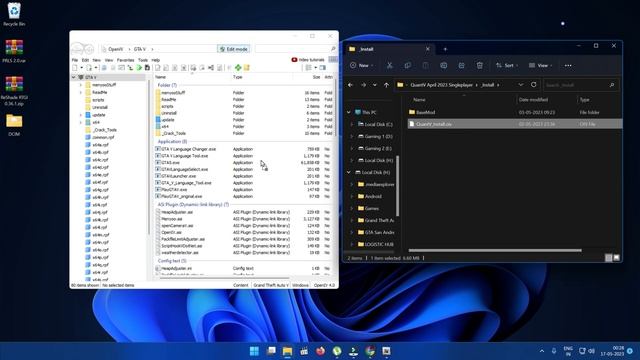
Task: Open the Video tutorials link in OpenIV
Action: [308, 60]
